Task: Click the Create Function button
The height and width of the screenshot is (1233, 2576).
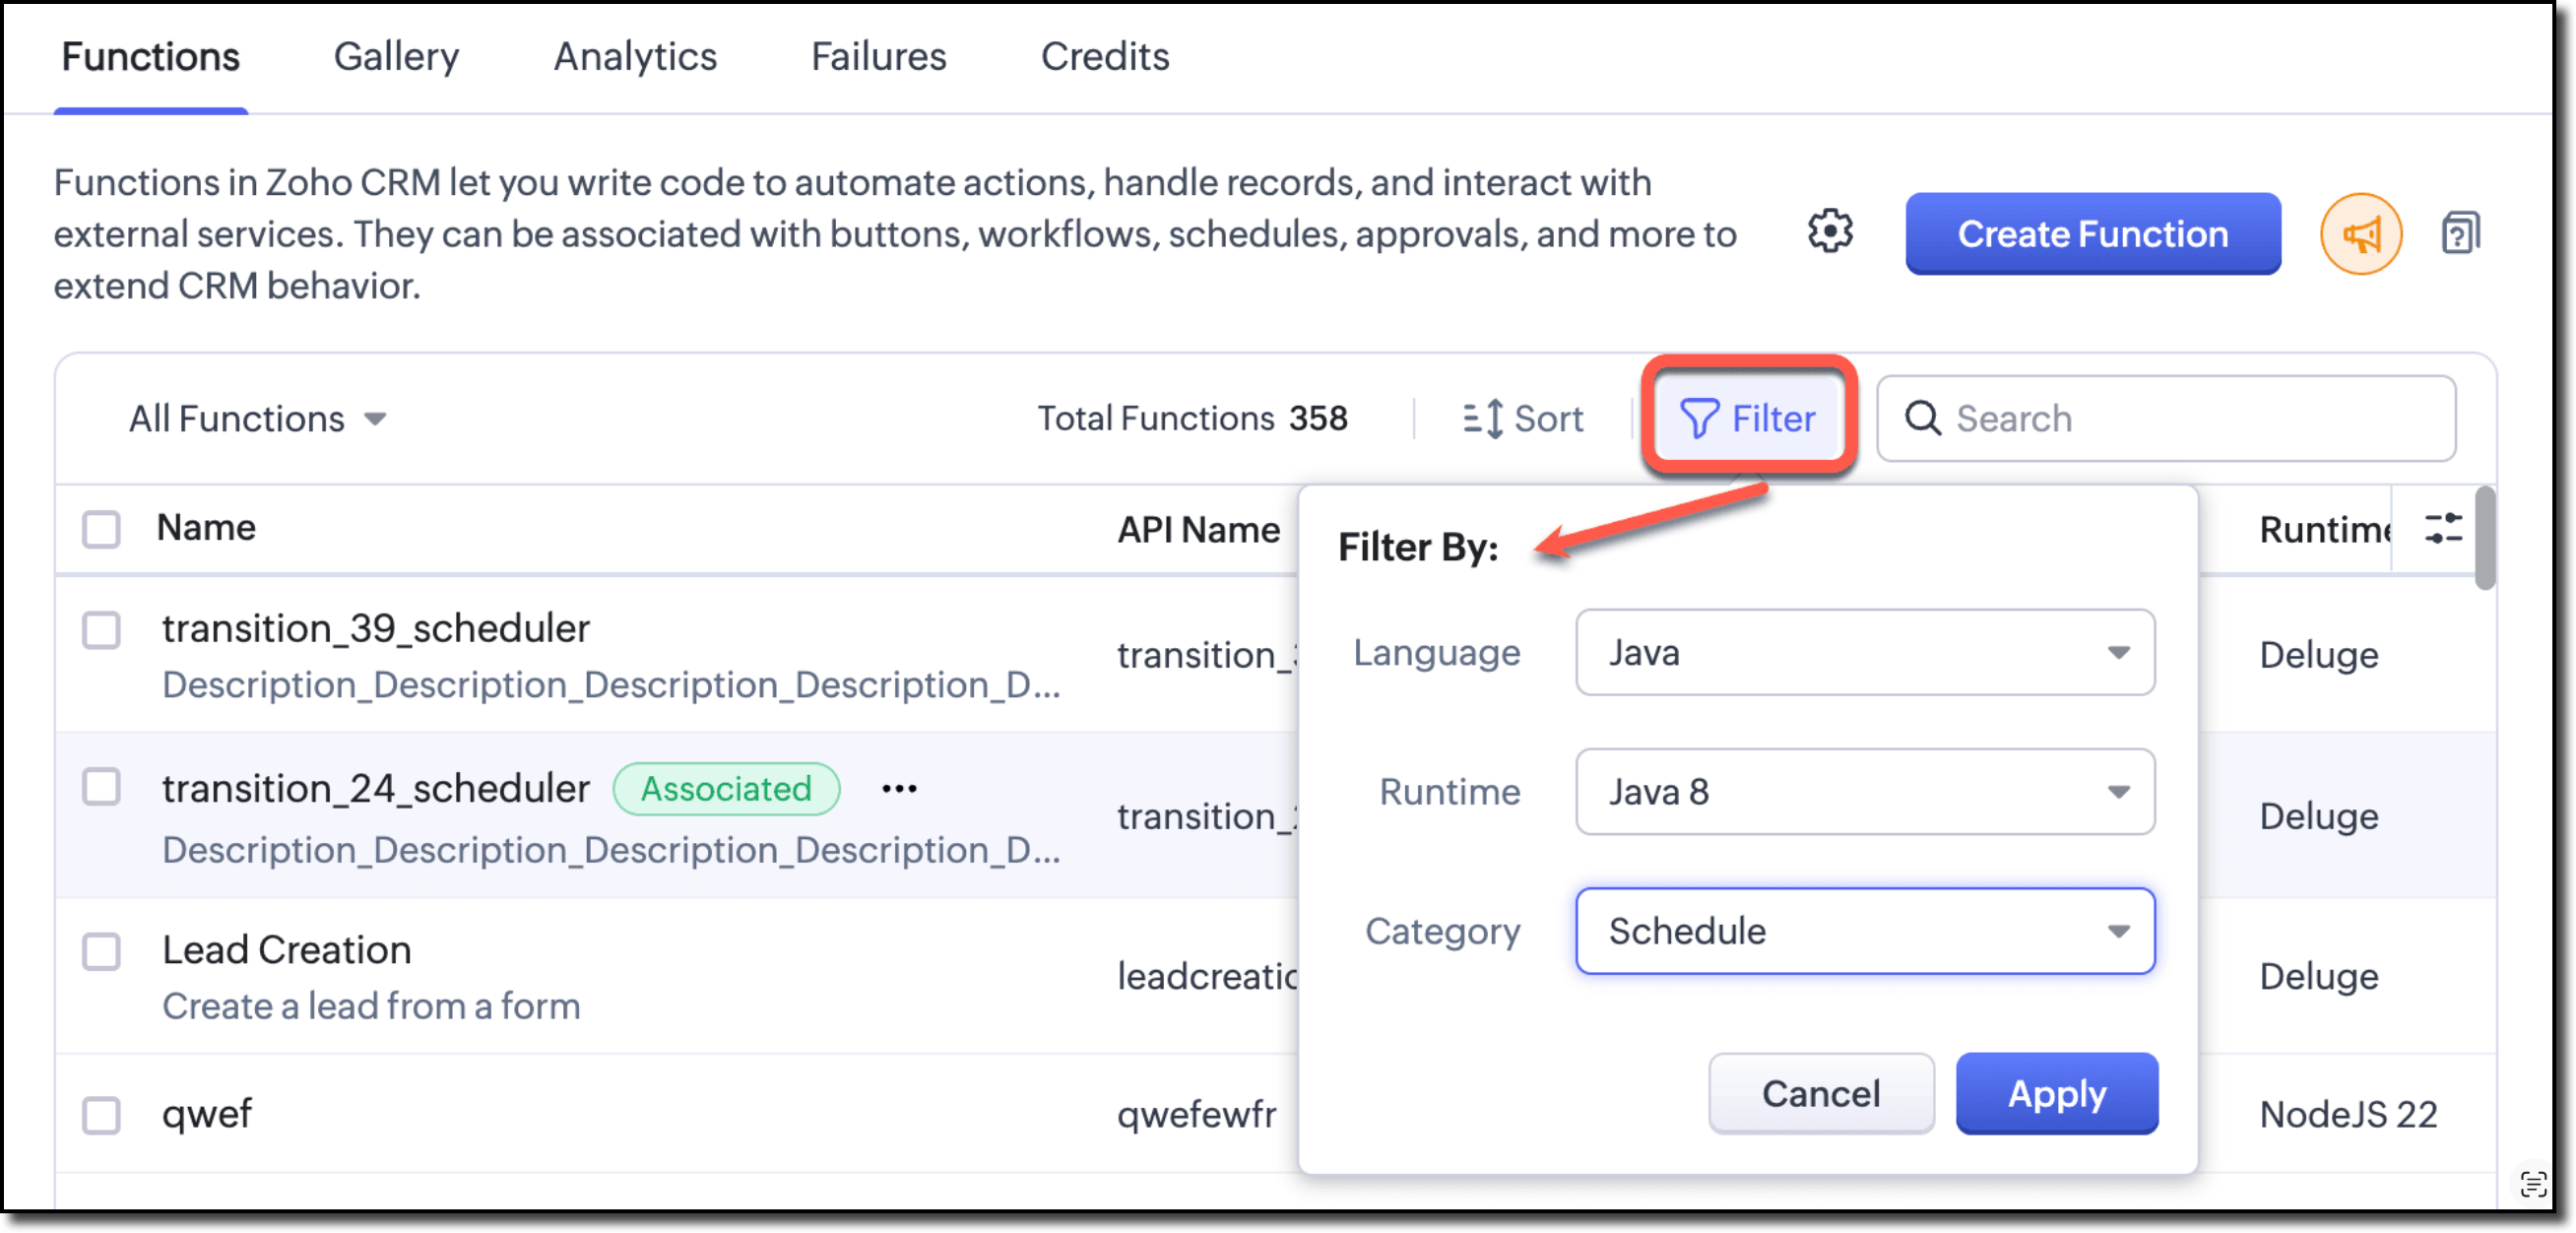Action: (x=2092, y=234)
